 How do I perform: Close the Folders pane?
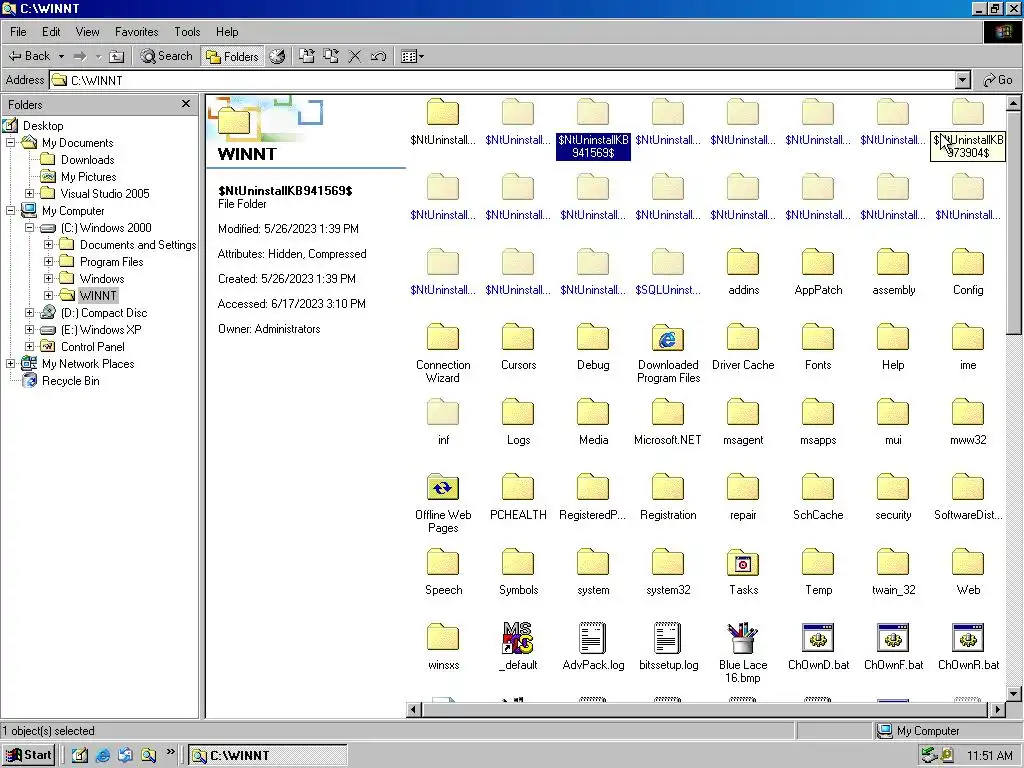pyautogui.click(x=186, y=104)
